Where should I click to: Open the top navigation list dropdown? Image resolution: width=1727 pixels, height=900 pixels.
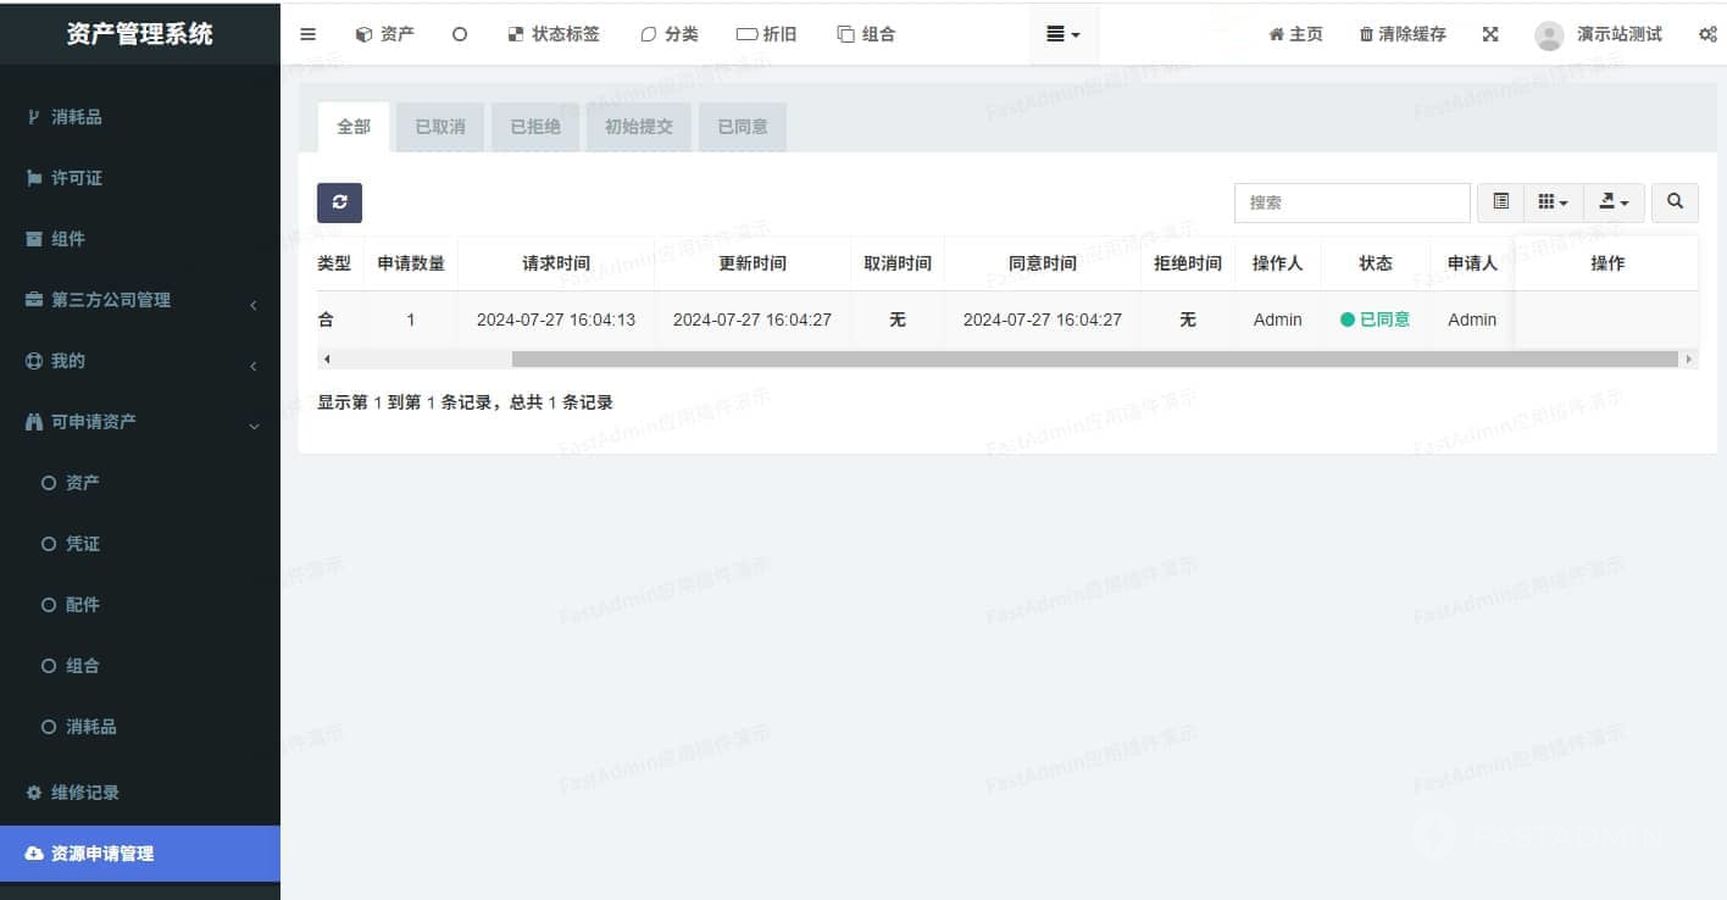1062,34
